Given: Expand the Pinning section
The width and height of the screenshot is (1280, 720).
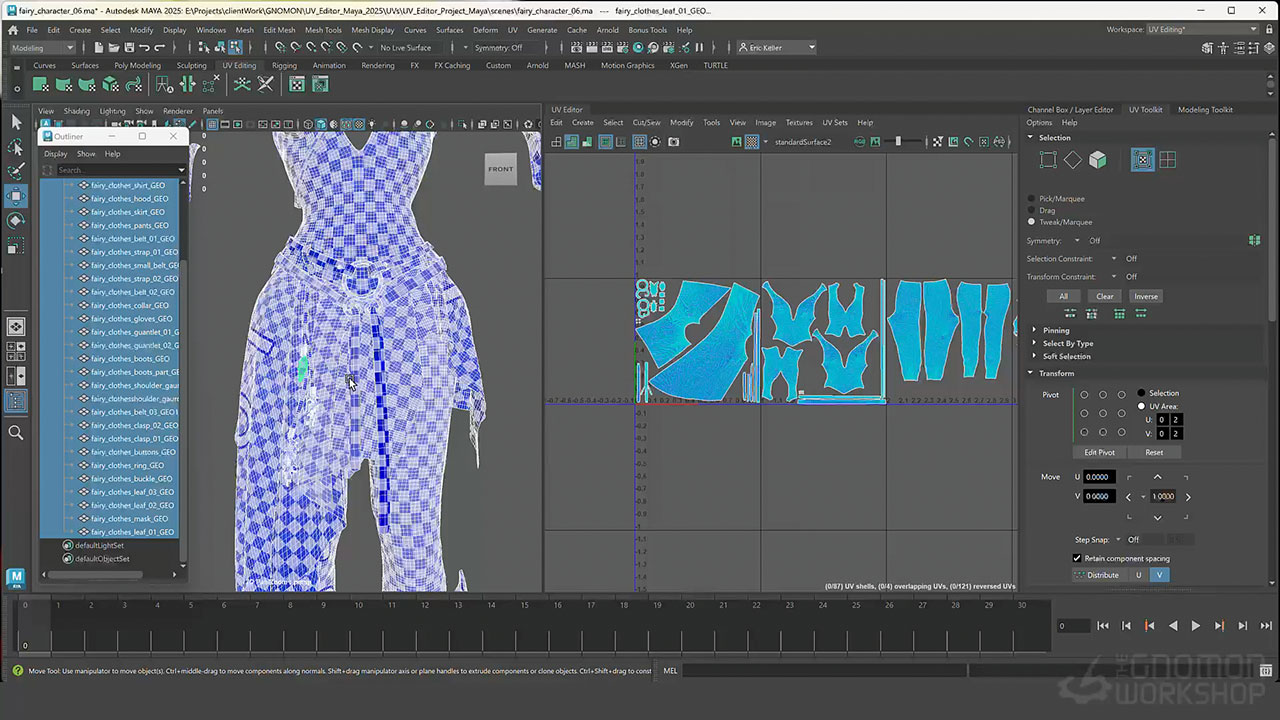Looking at the screenshot, I should 1056,330.
